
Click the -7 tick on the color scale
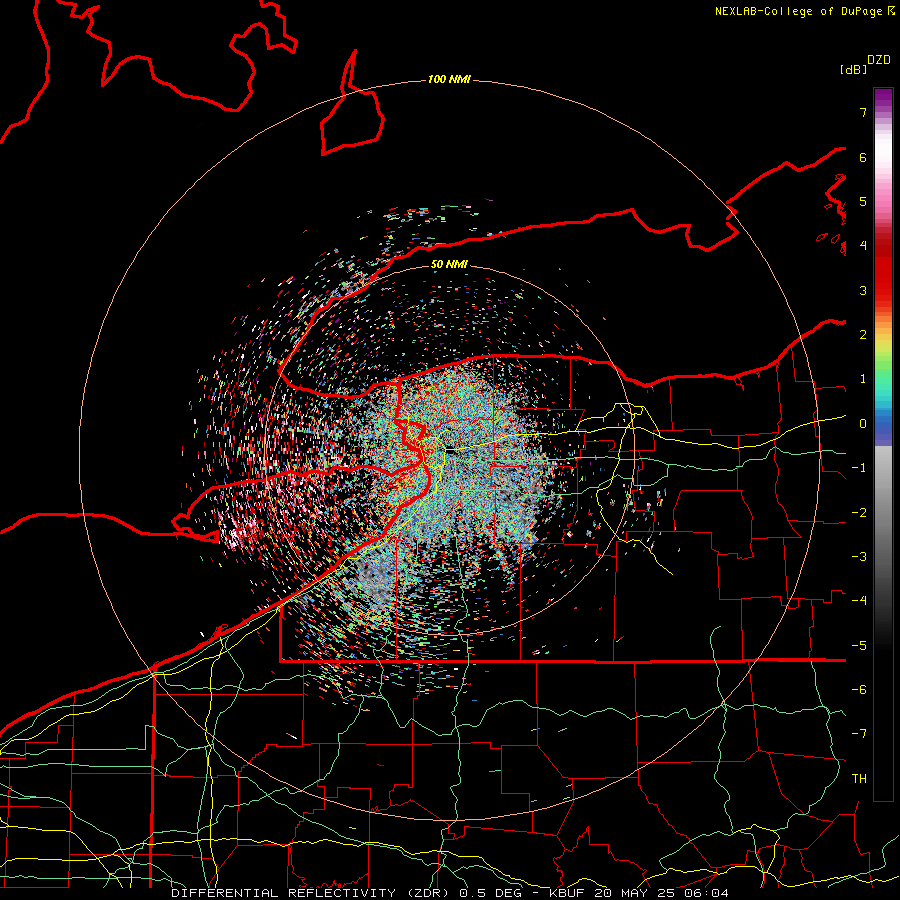(x=859, y=734)
